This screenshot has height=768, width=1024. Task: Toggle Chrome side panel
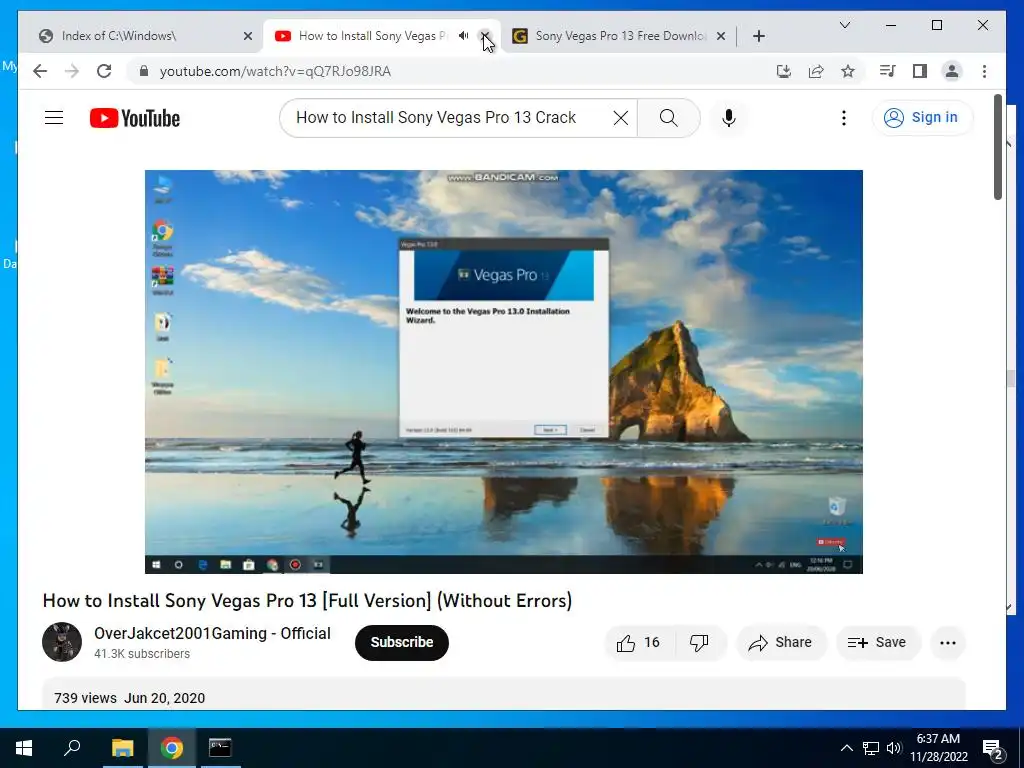click(x=920, y=71)
